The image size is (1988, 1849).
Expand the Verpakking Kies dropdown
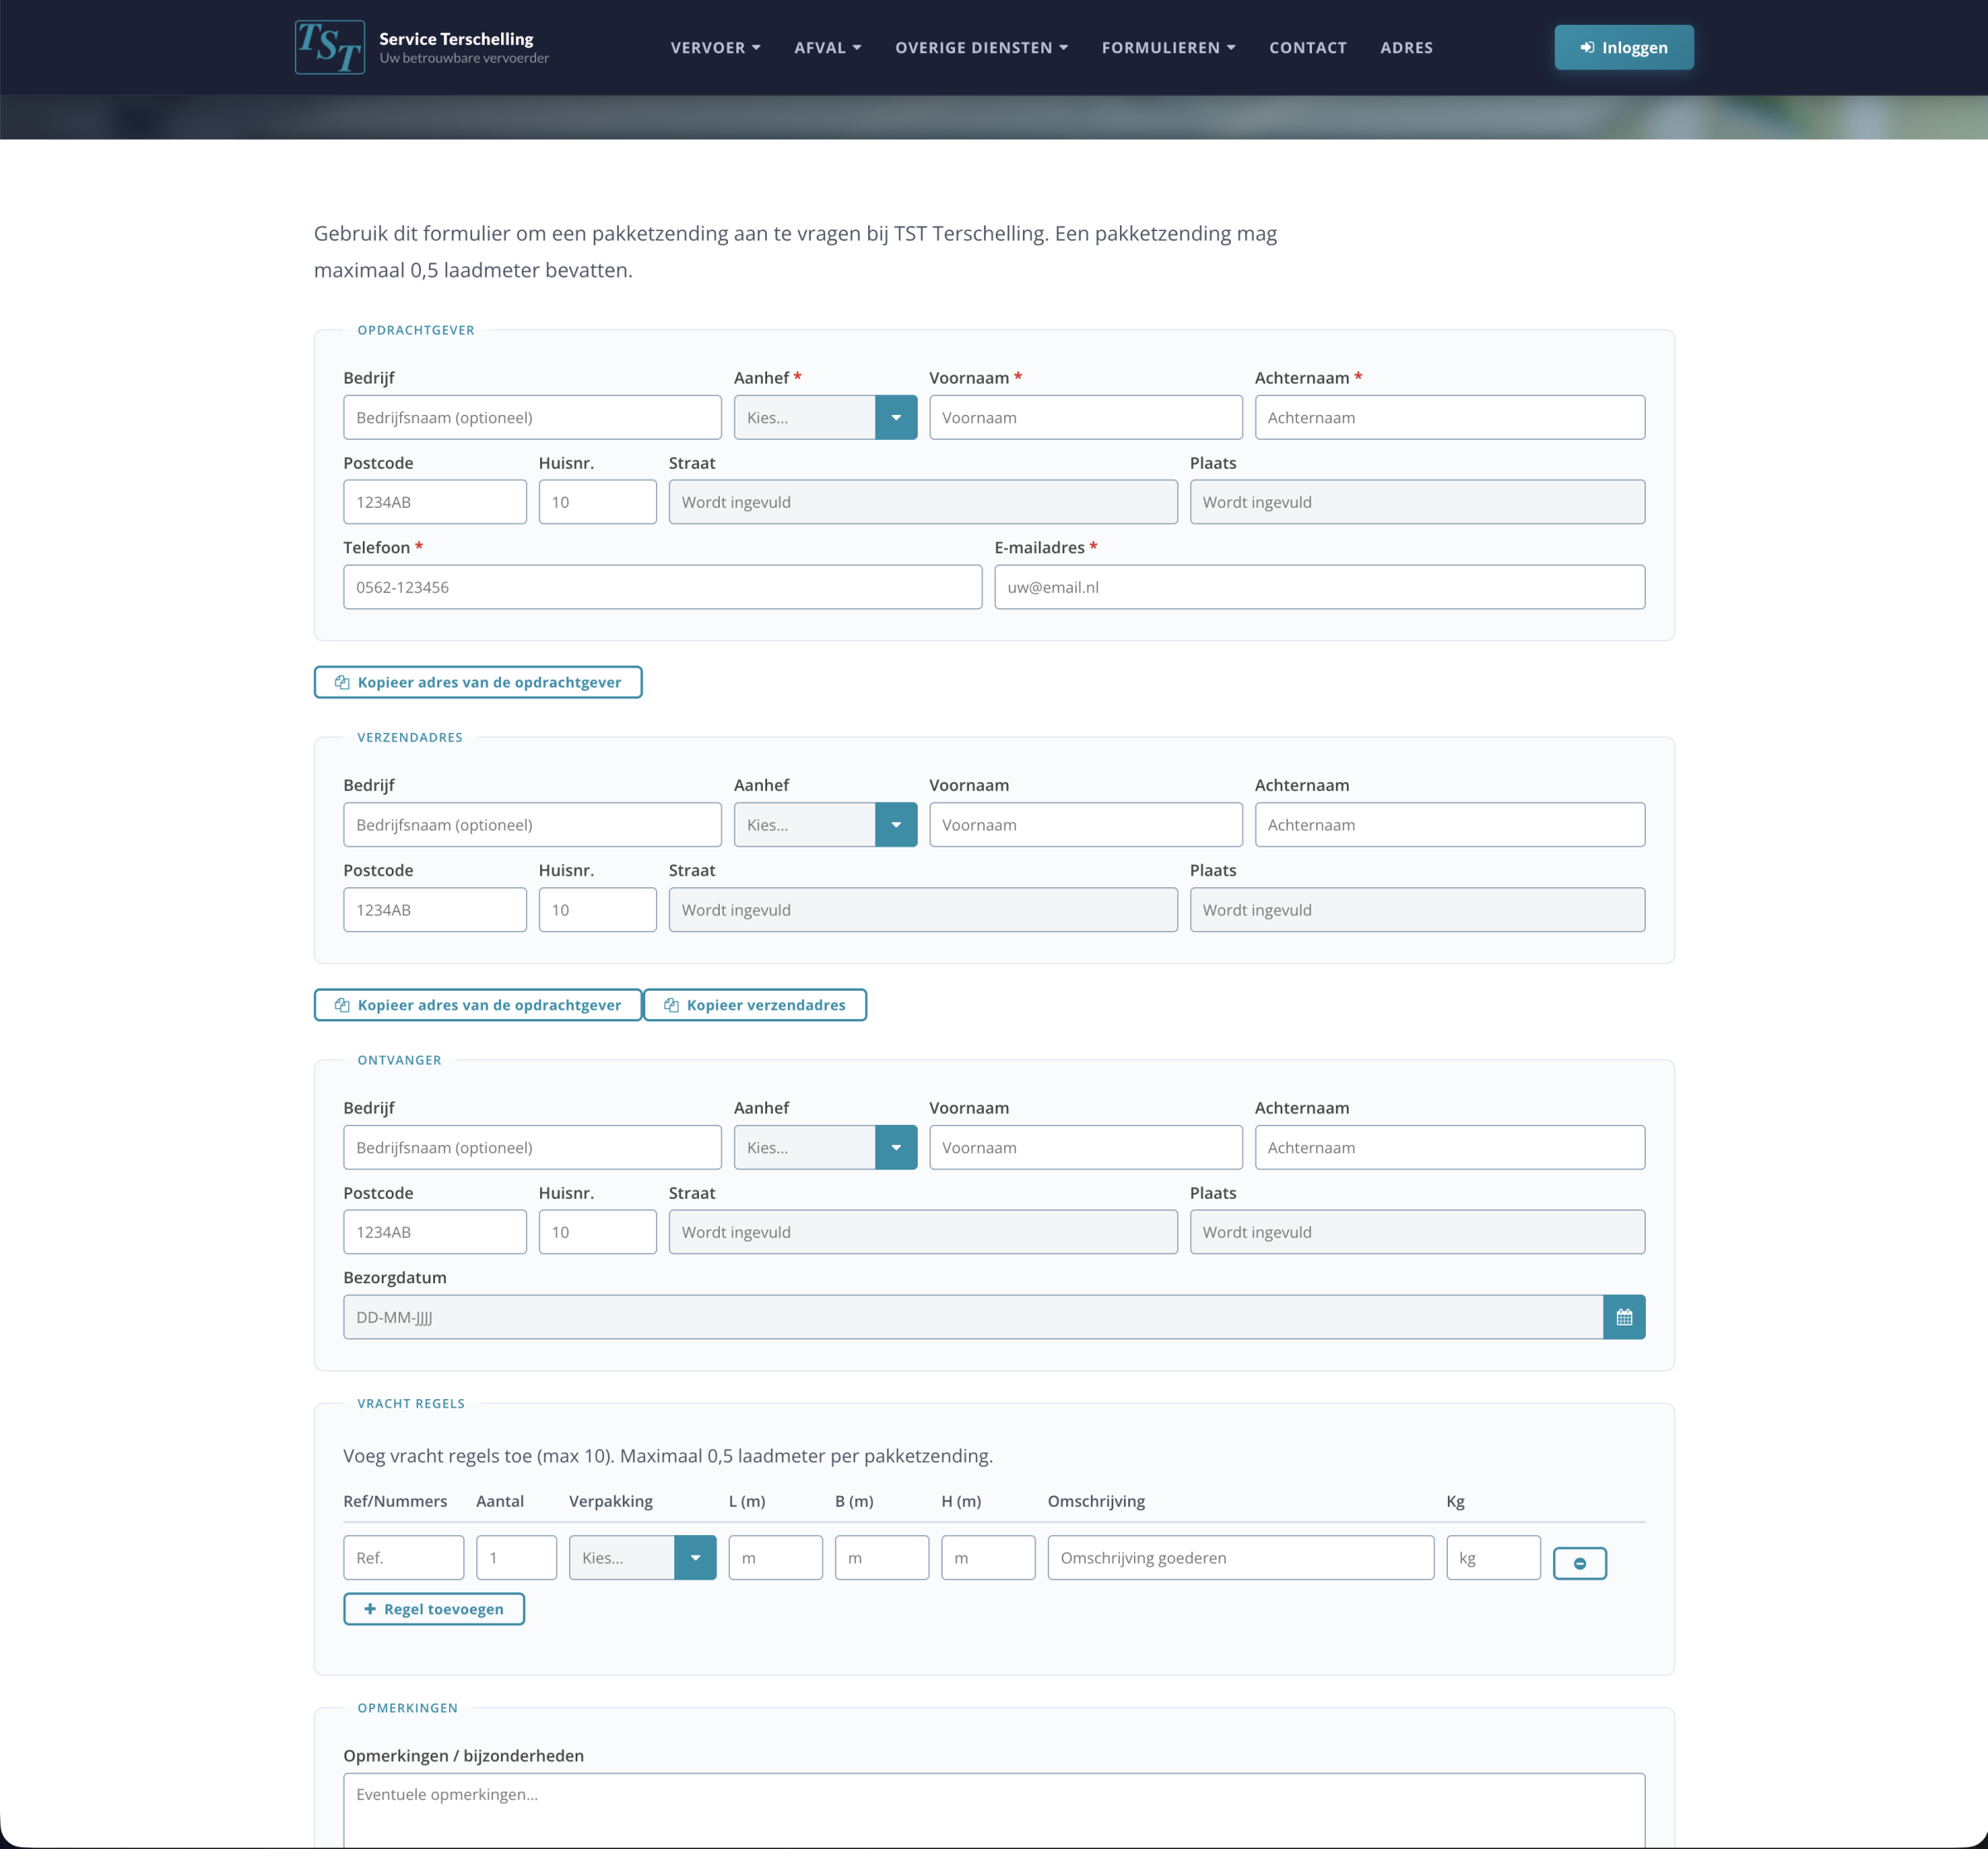(642, 1558)
